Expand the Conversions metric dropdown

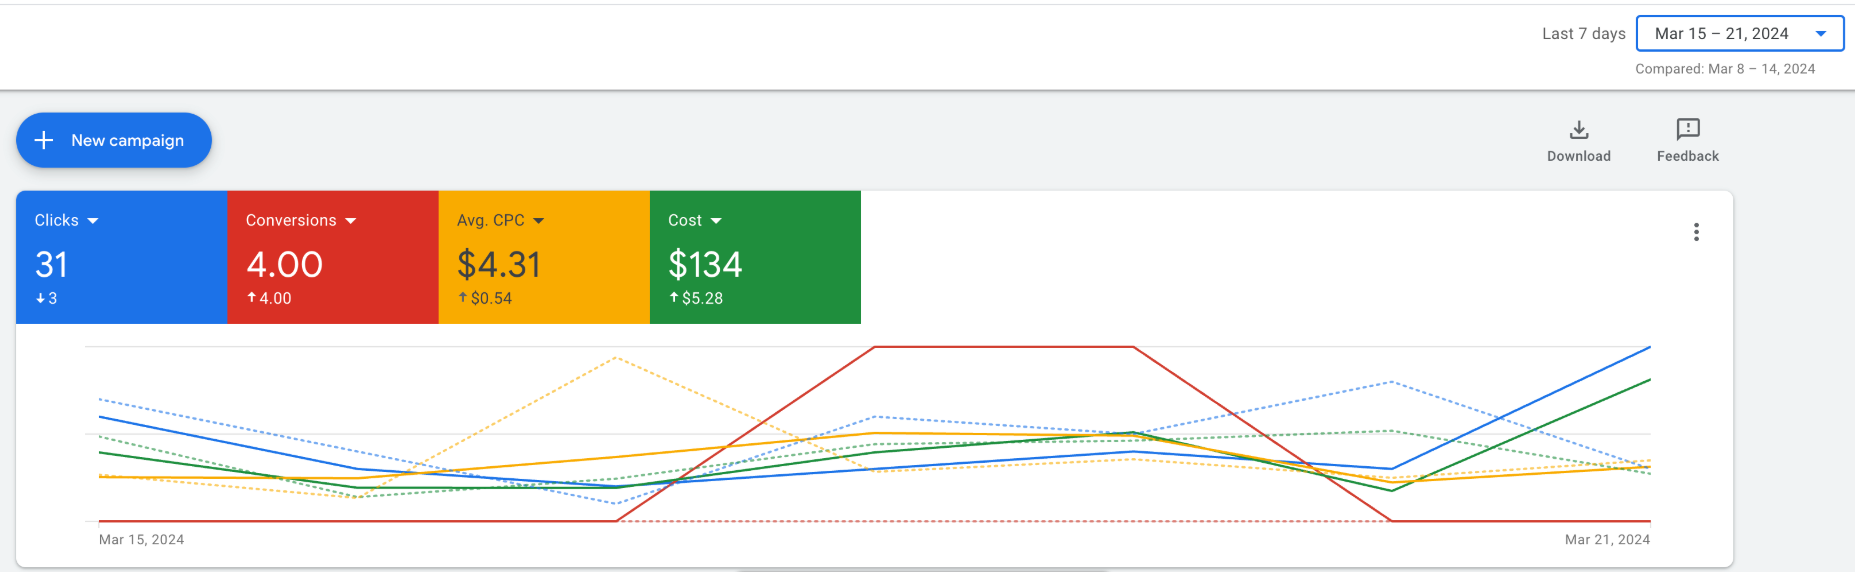coord(351,221)
